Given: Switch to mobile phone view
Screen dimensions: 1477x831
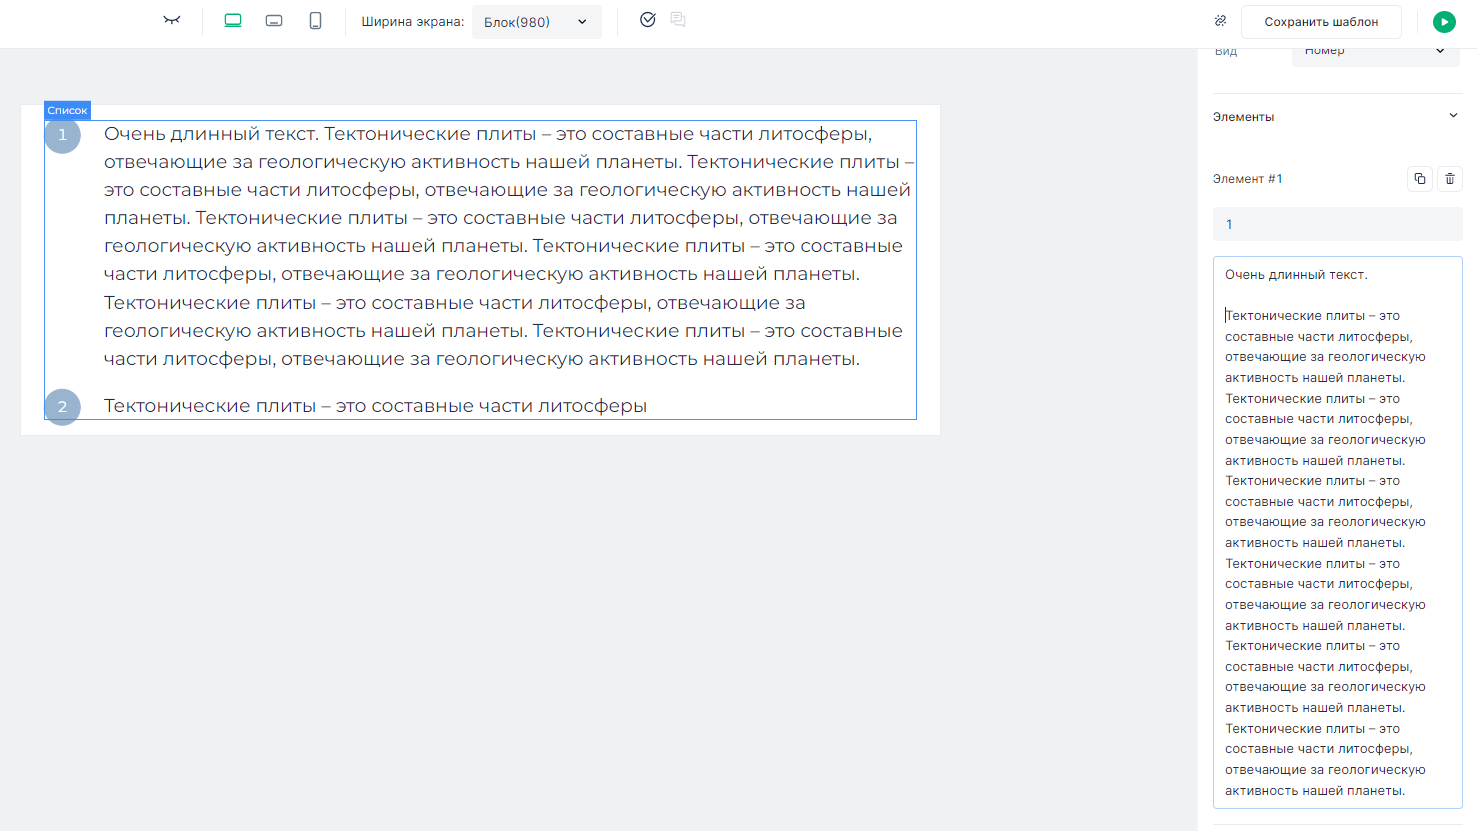Looking at the screenshot, I should [315, 21].
